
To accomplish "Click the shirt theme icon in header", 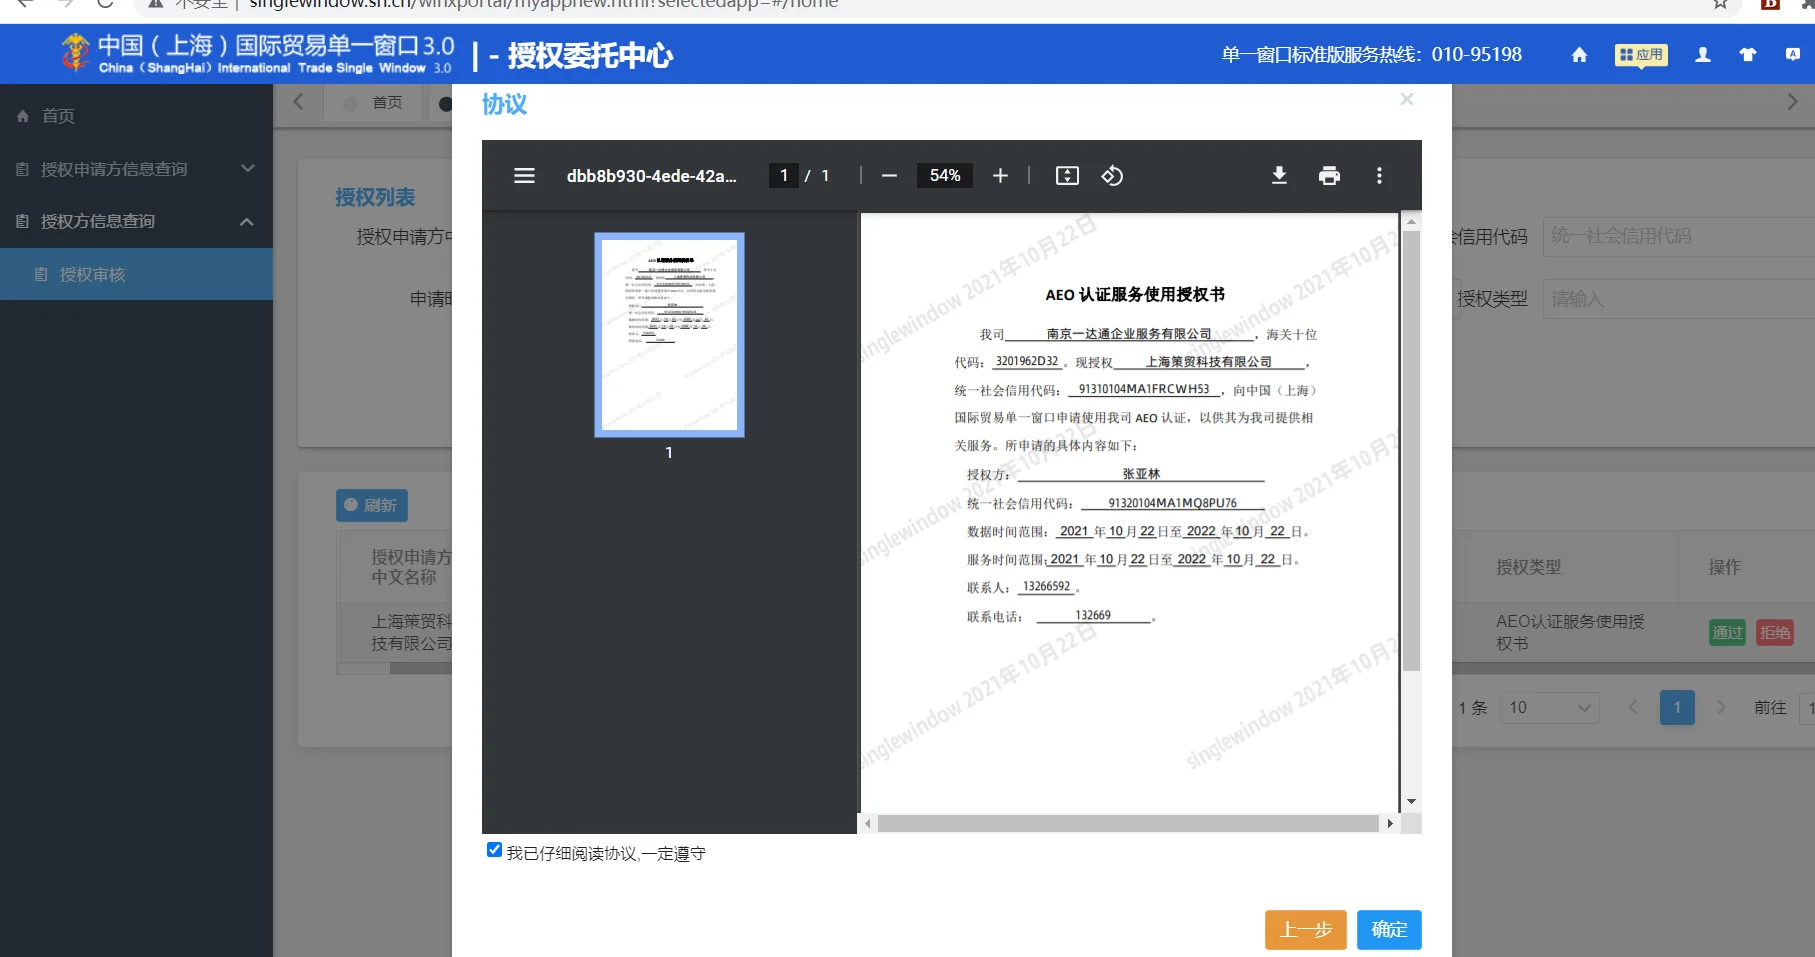I will 1748,55.
